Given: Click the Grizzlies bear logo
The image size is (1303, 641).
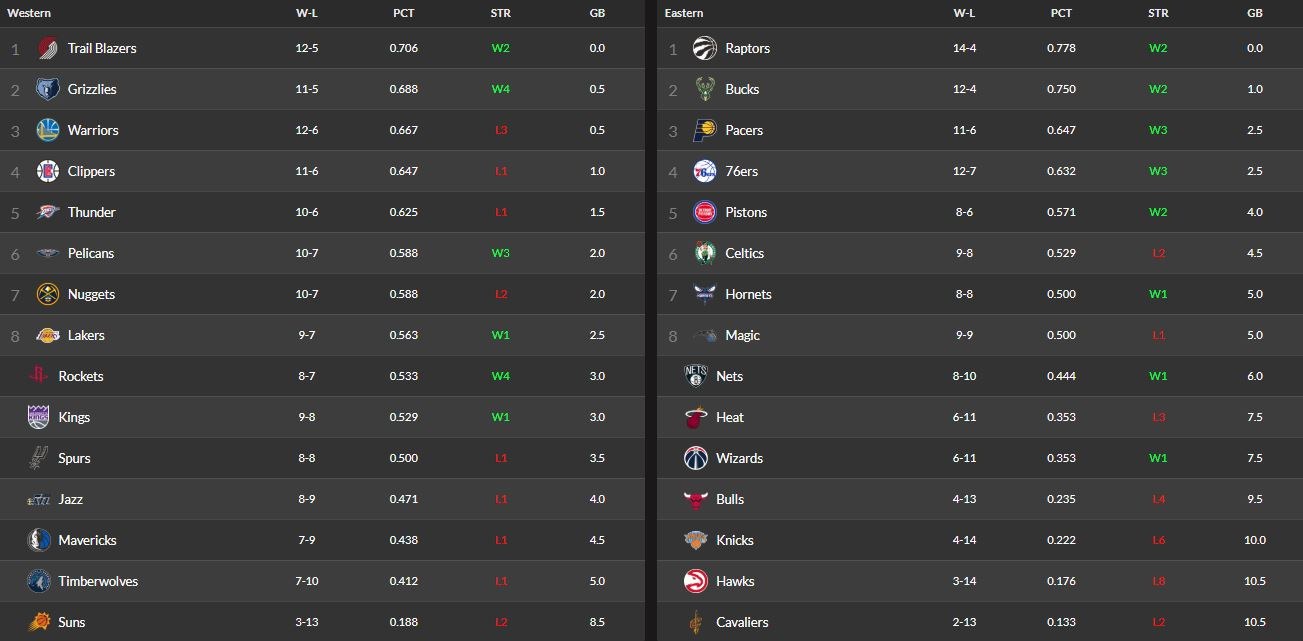Looking at the screenshot, I should pos(47,89).
